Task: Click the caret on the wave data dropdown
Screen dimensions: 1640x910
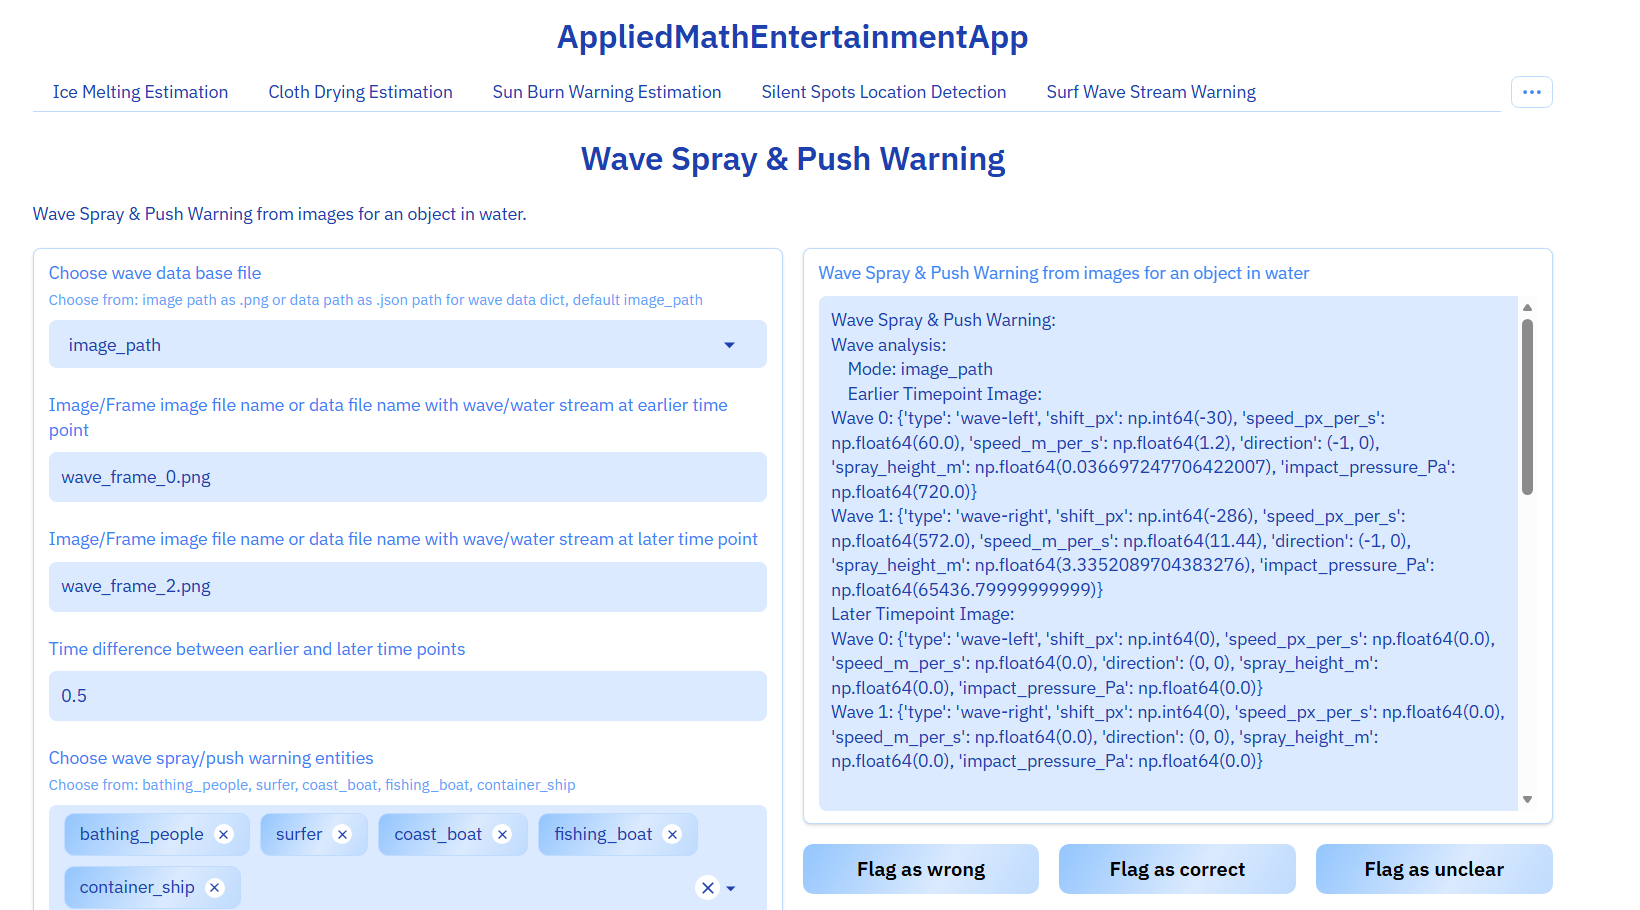Action: coord(729,344)
